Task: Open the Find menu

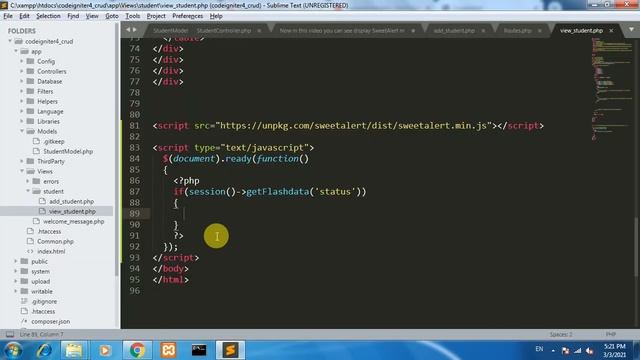Action: pos(73,16)
